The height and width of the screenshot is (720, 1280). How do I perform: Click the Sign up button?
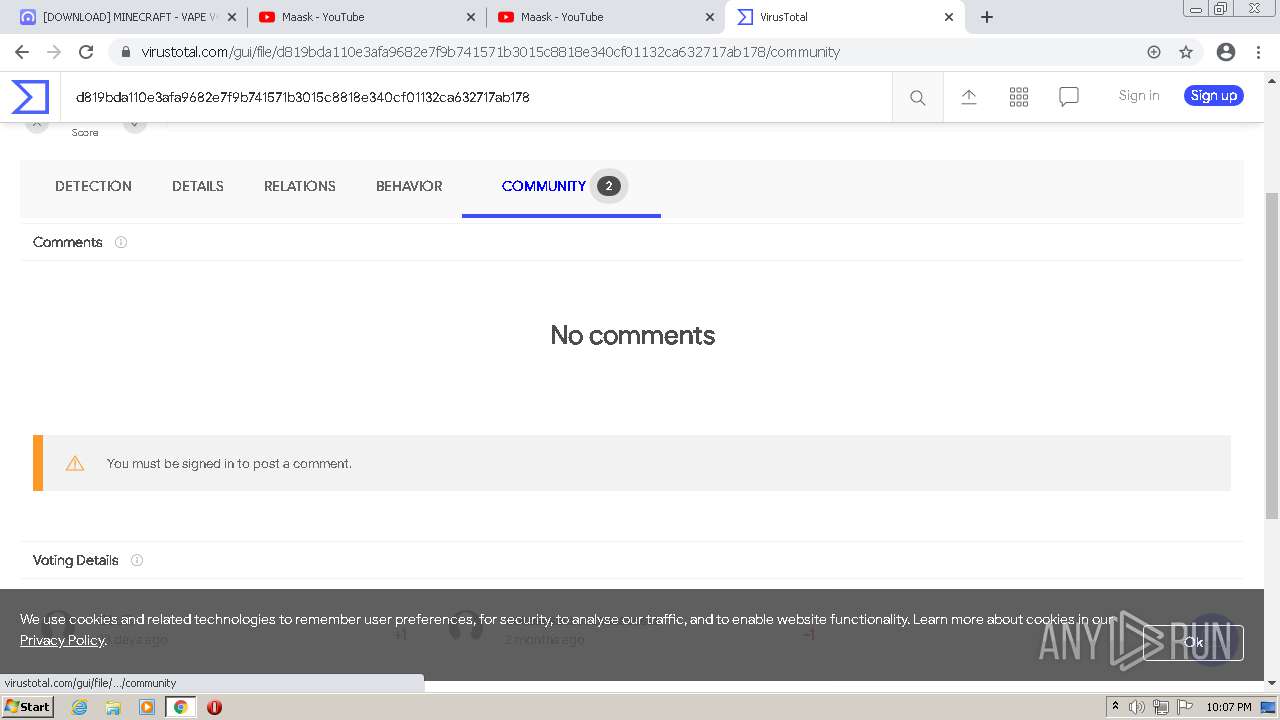point(1214,95)
